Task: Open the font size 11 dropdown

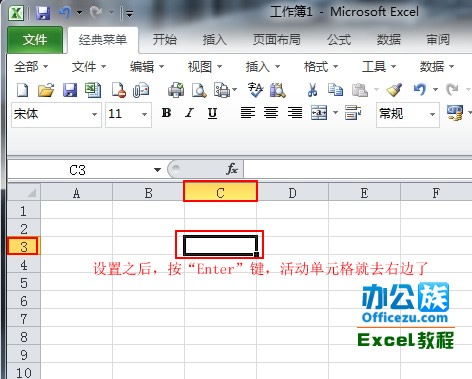Action: point(144,114)
